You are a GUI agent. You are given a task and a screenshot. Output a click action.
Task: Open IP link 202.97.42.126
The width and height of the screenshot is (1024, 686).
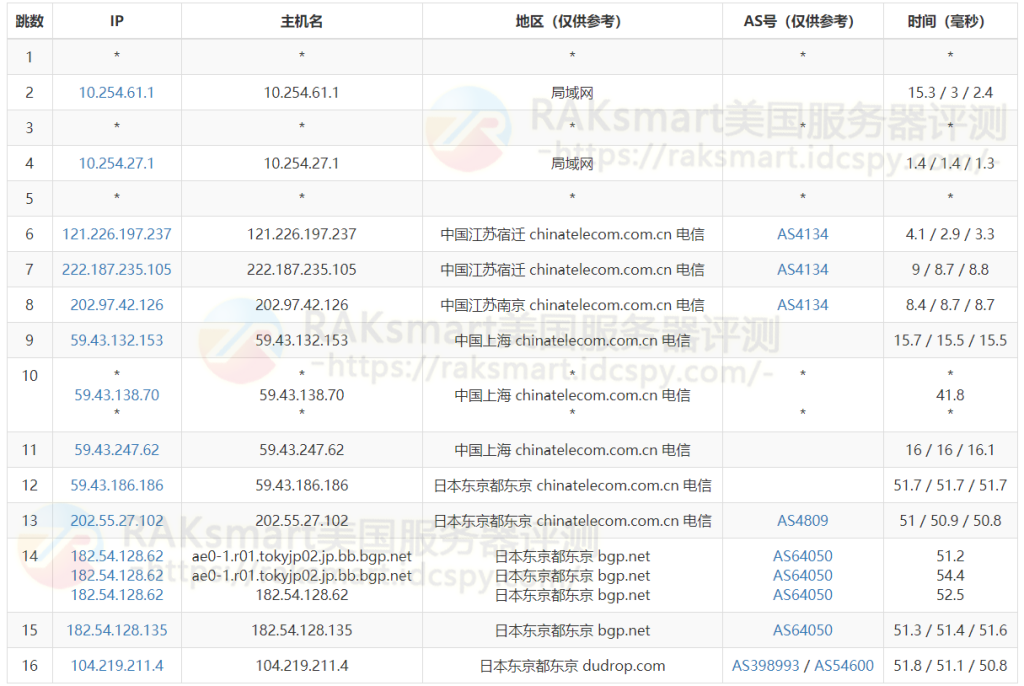[x=116, y=304]
